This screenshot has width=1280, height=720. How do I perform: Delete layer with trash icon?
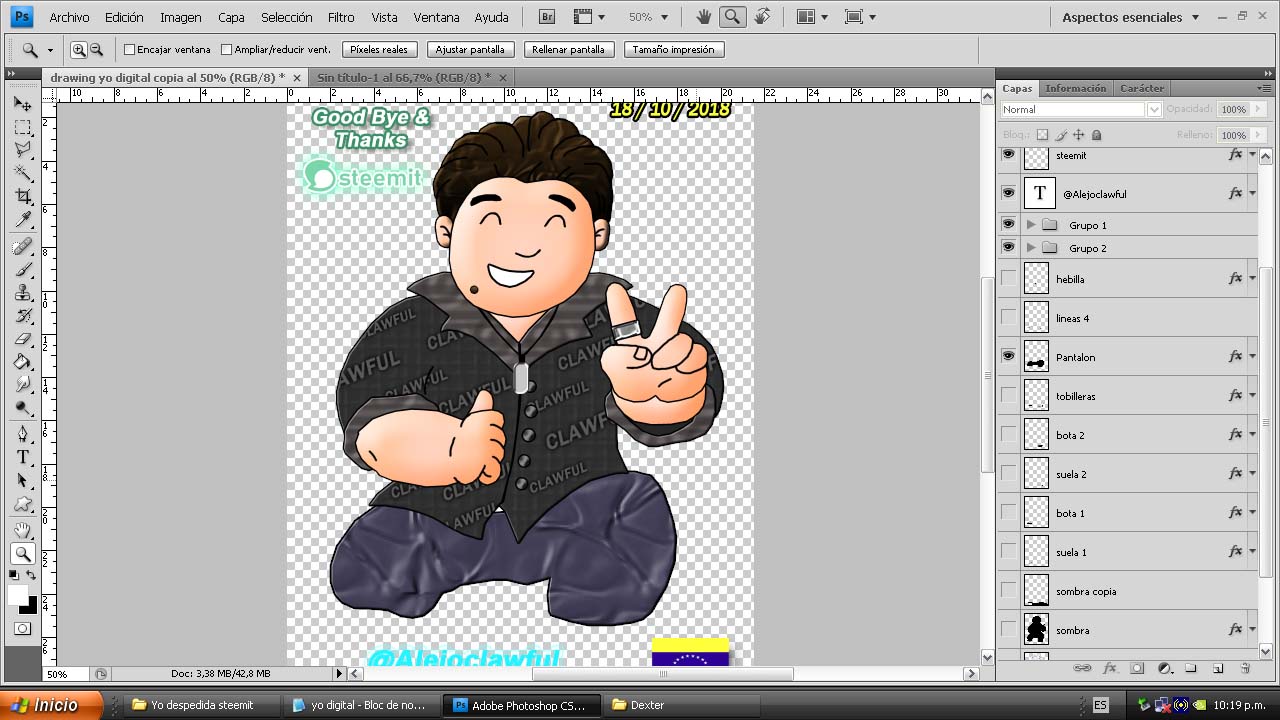tap(1245, 668)
